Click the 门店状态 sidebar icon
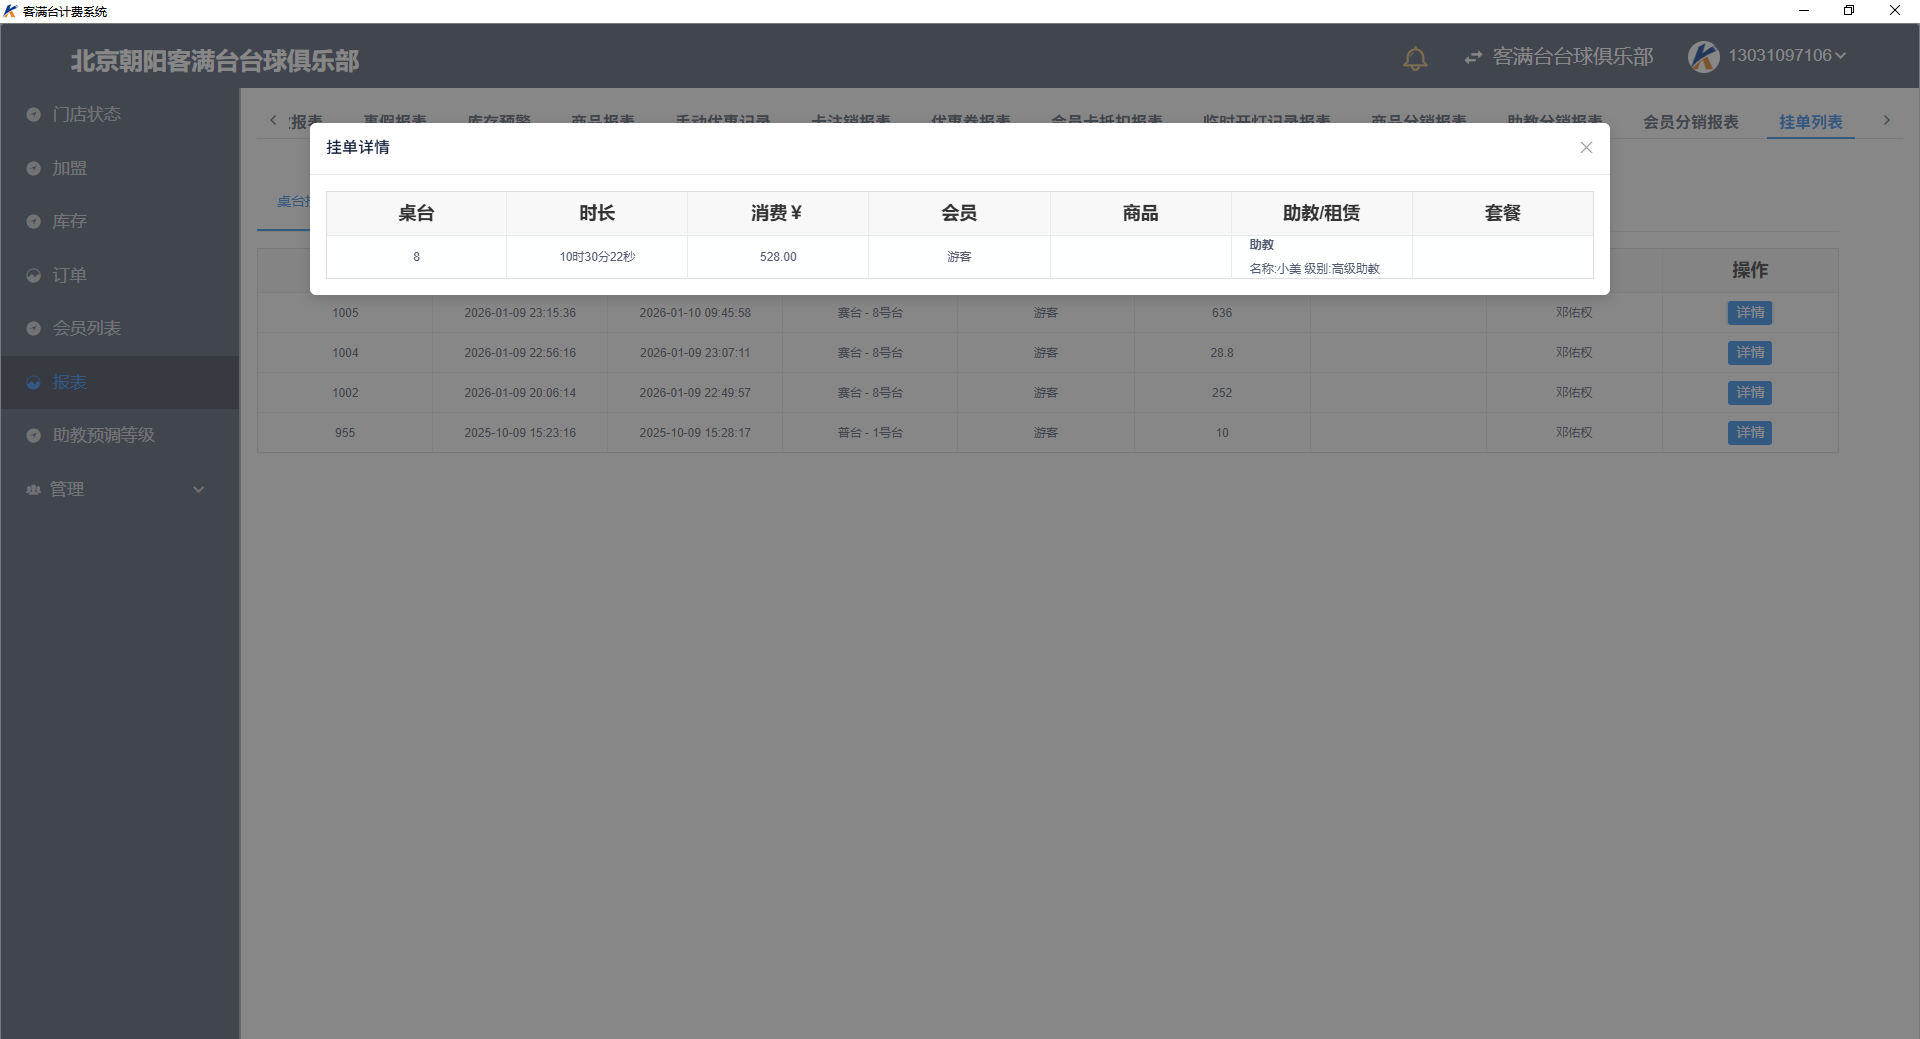 pos(33,114)
